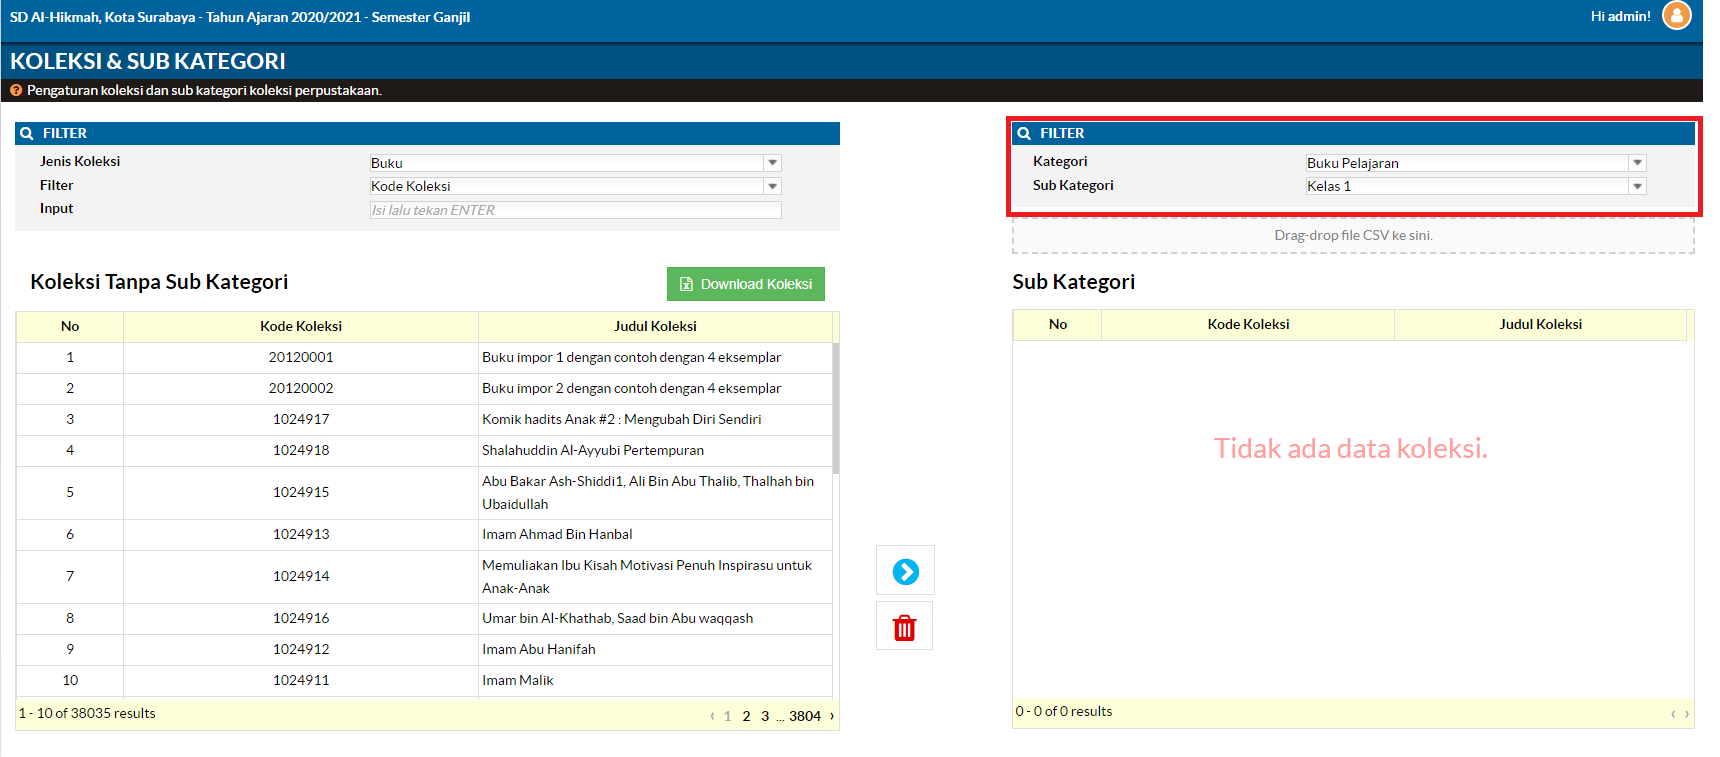Click the orange help question mark icon
The width and height of the screenshot is (1720, 757).
coord(16,90)
